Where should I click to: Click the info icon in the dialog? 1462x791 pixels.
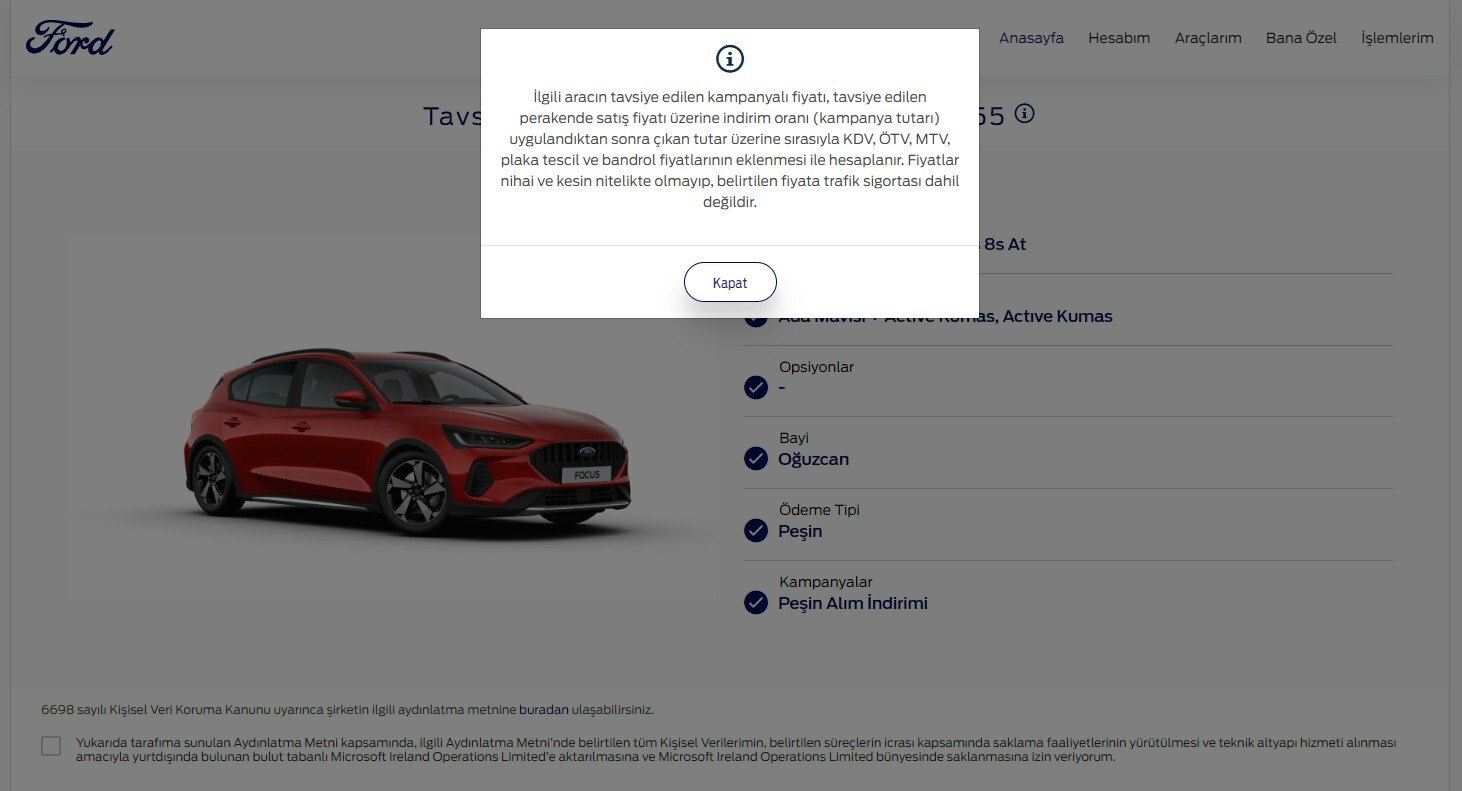coord(730,59)
